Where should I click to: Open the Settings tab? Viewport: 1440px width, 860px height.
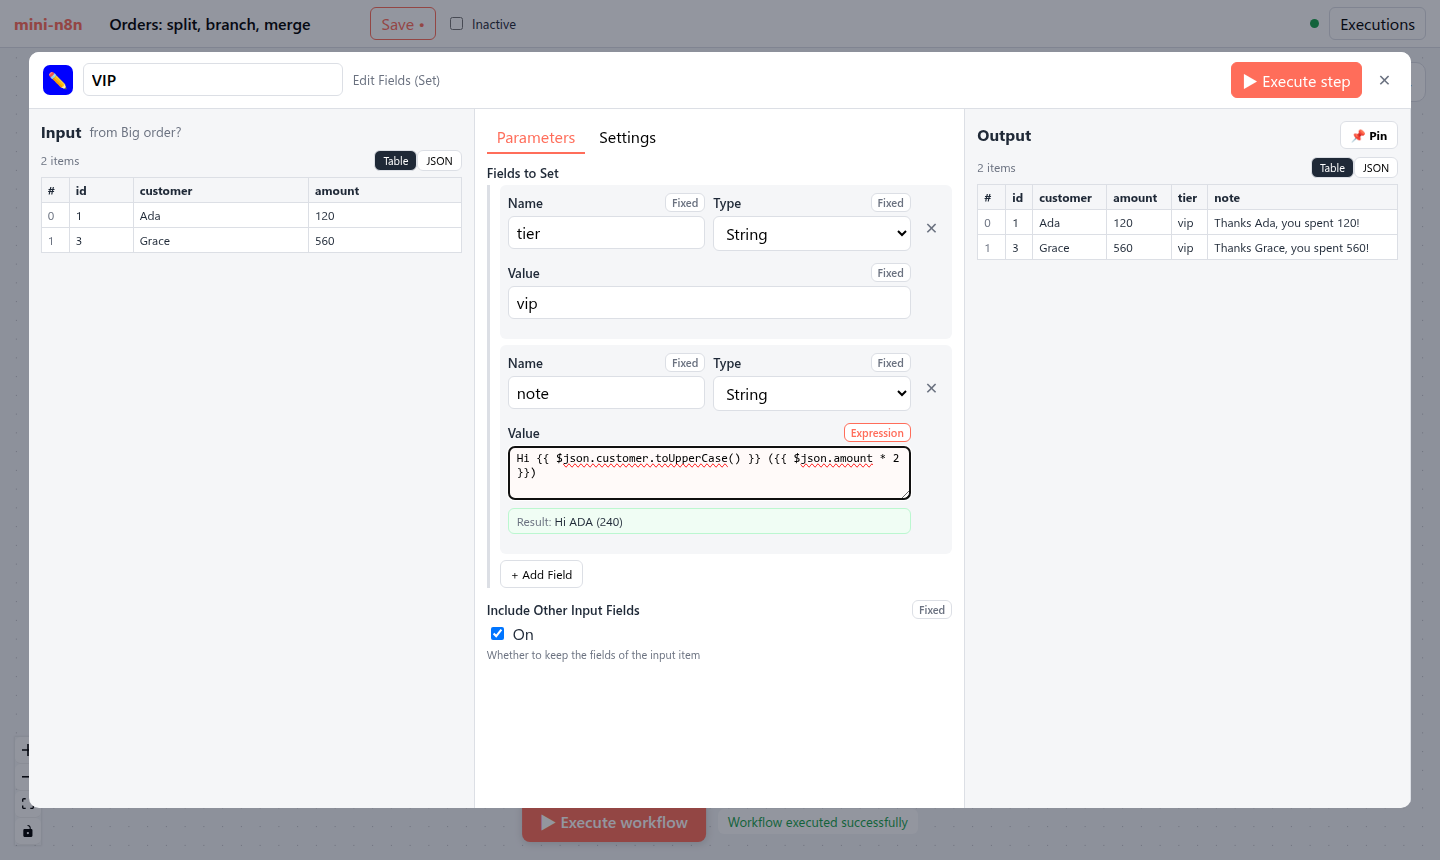pyautogui.click(x=627, y=138)
